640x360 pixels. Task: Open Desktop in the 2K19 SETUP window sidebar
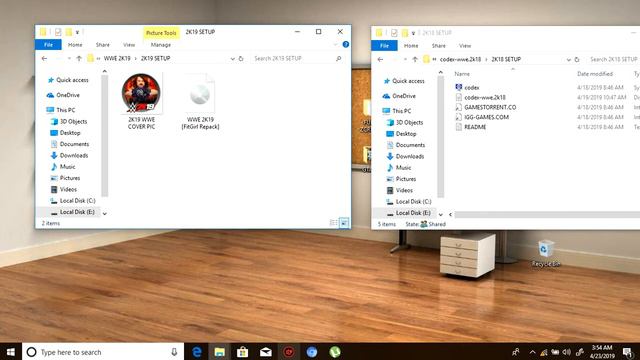click(65, 133)
